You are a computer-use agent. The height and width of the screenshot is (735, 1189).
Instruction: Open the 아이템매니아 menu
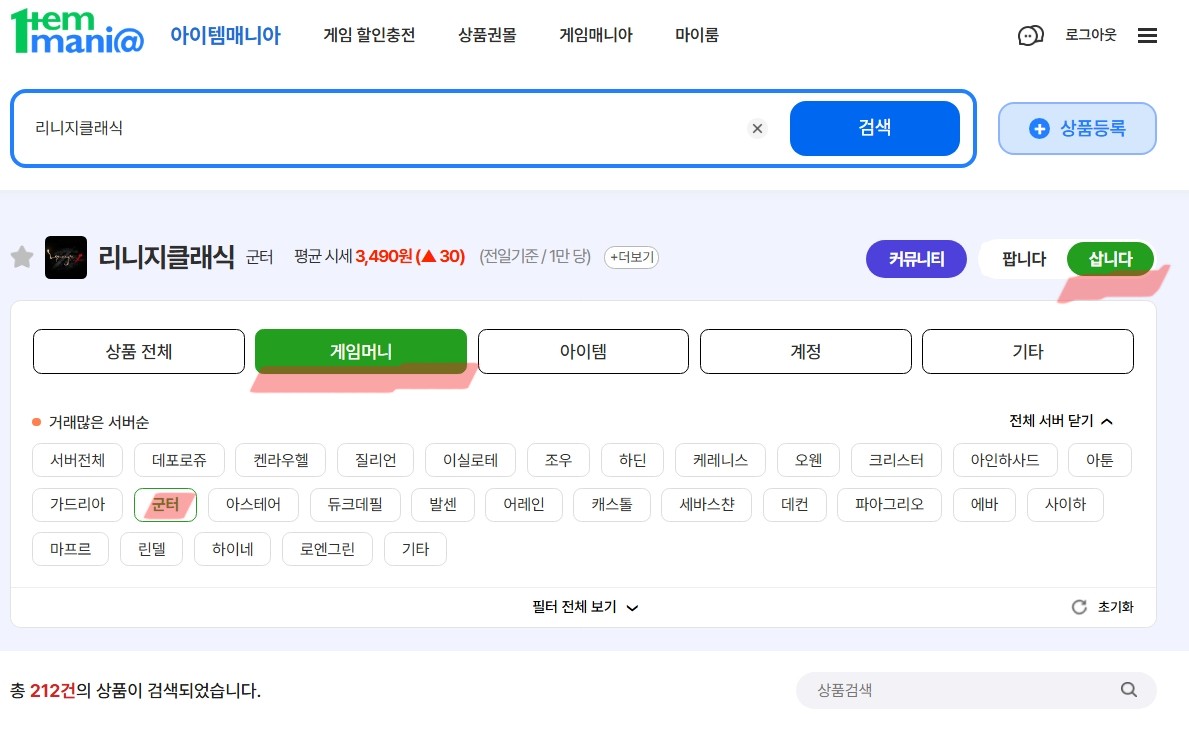click(x=225, y=35)
